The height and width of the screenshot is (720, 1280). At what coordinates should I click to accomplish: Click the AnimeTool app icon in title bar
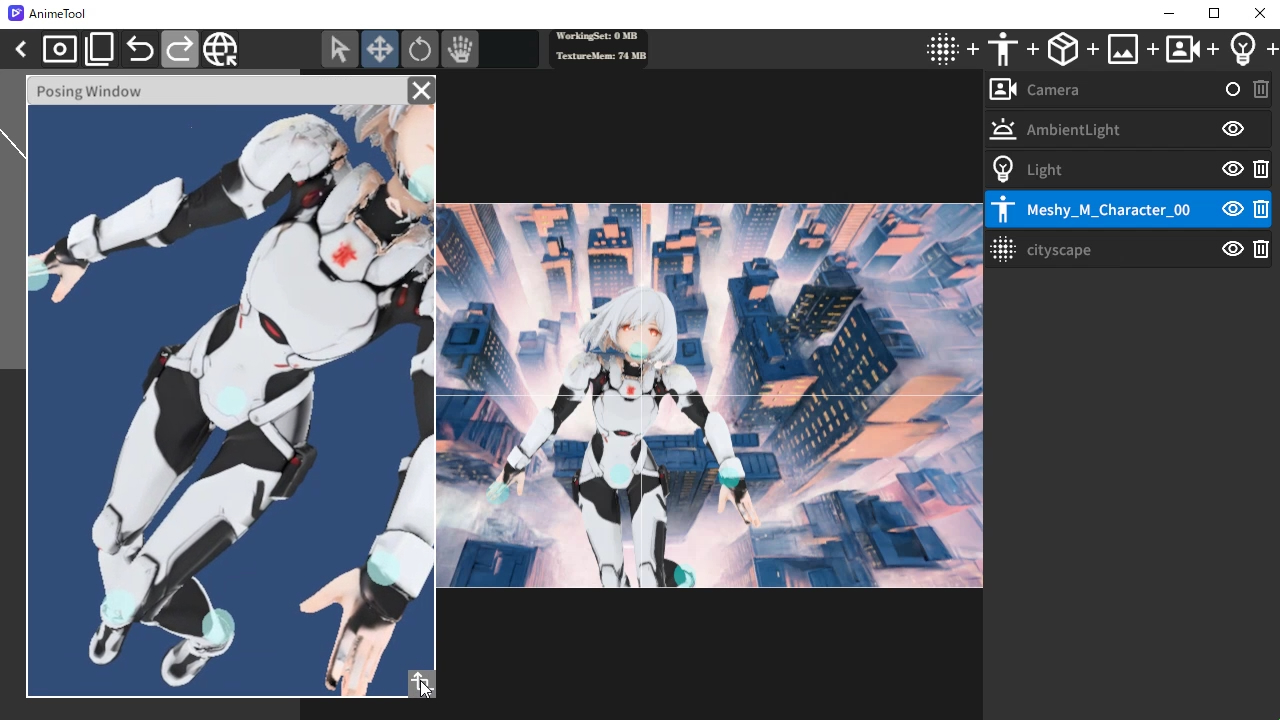(x=15, y=14)
